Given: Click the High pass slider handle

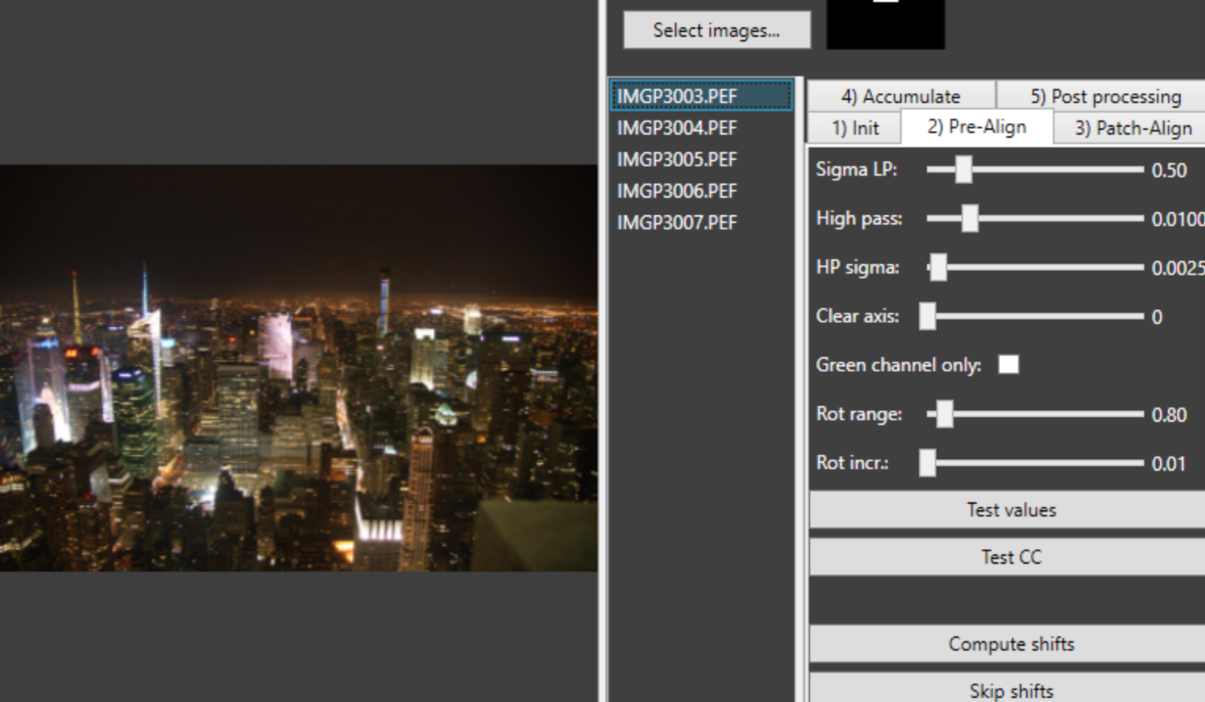Looking at the screenshot, I should click(969, 218).
